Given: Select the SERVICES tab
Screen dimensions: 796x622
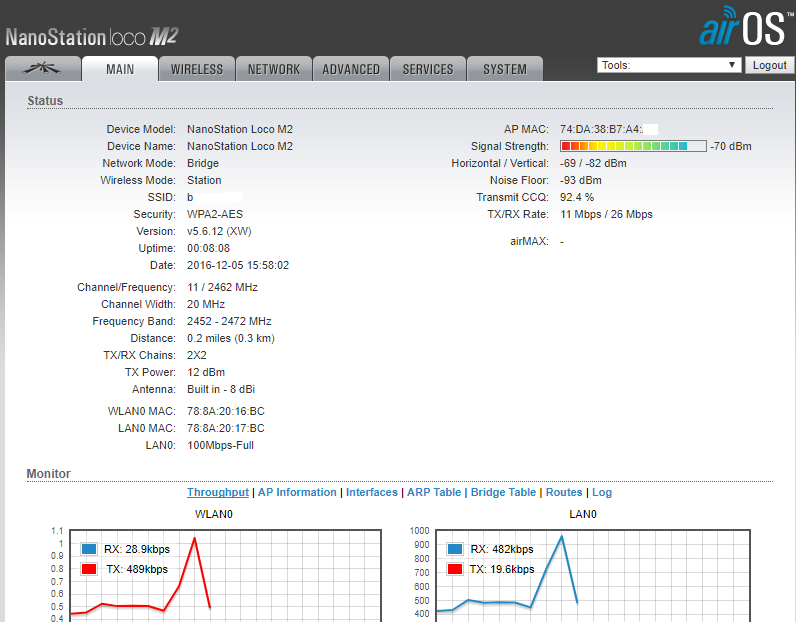Looking at the screenshot, I should [x=428, y=69].
